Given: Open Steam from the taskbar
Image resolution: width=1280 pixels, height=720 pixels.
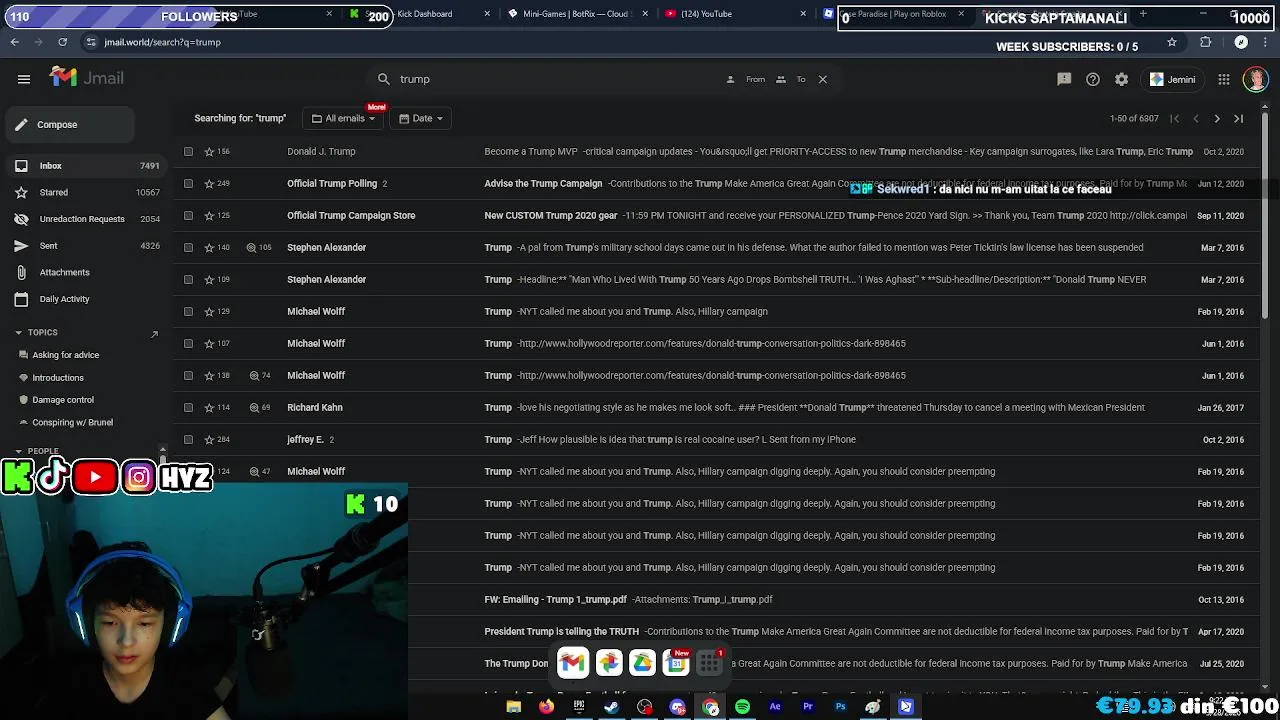Looking at the screenshot, I should (x=611, y=707).
